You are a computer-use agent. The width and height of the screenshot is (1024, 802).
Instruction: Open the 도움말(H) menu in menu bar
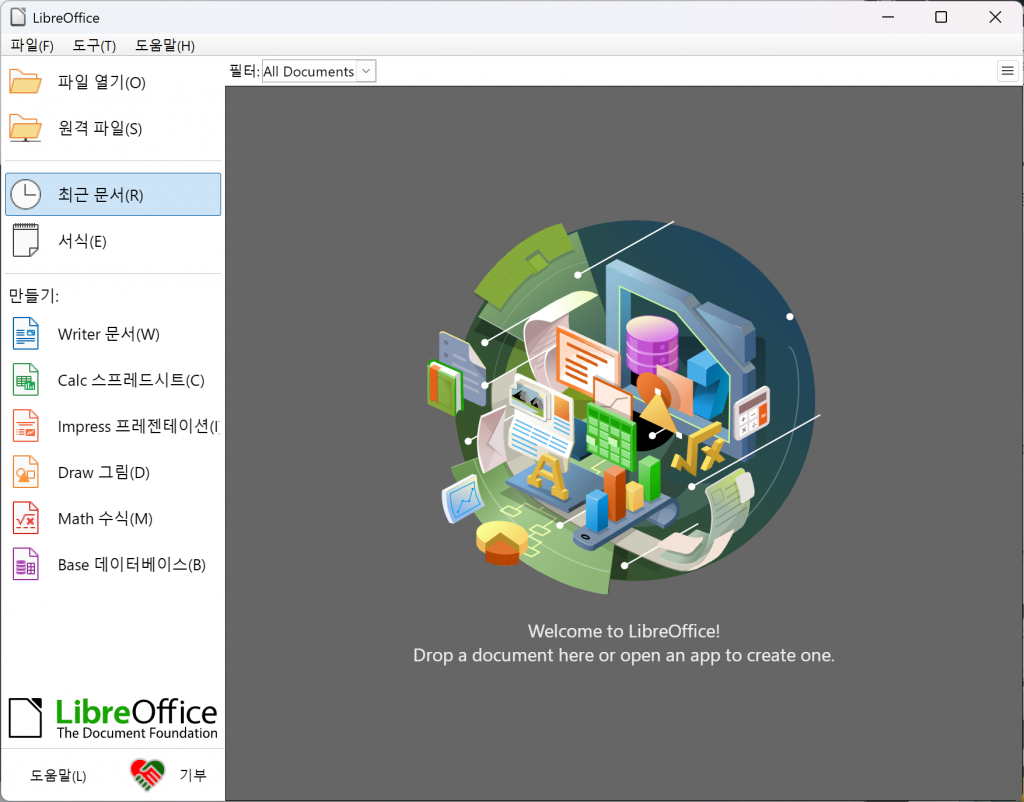[x=165, y=46]
